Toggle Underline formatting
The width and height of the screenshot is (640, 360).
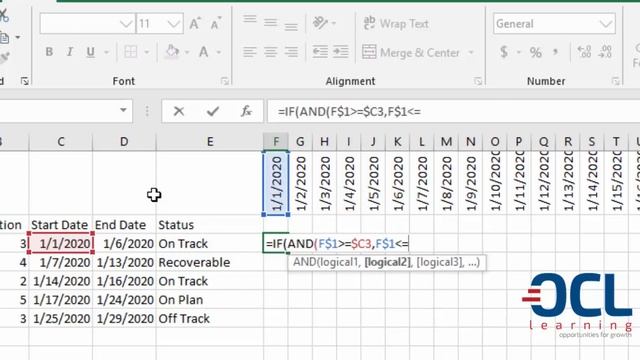tap(90, 52)
